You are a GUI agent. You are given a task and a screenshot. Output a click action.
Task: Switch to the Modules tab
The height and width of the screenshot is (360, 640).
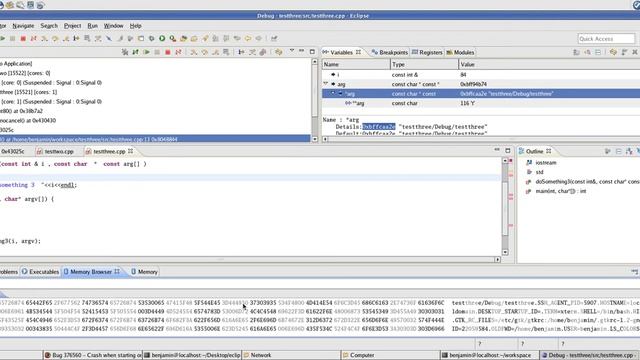click(460, 53)
